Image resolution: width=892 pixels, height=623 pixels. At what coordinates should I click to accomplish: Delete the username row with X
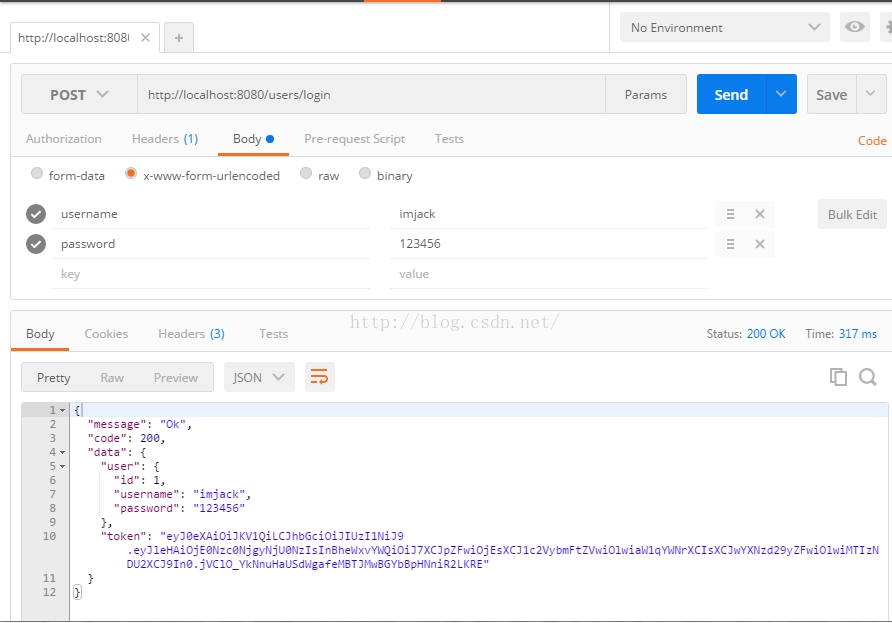click(x=759, y=214)
